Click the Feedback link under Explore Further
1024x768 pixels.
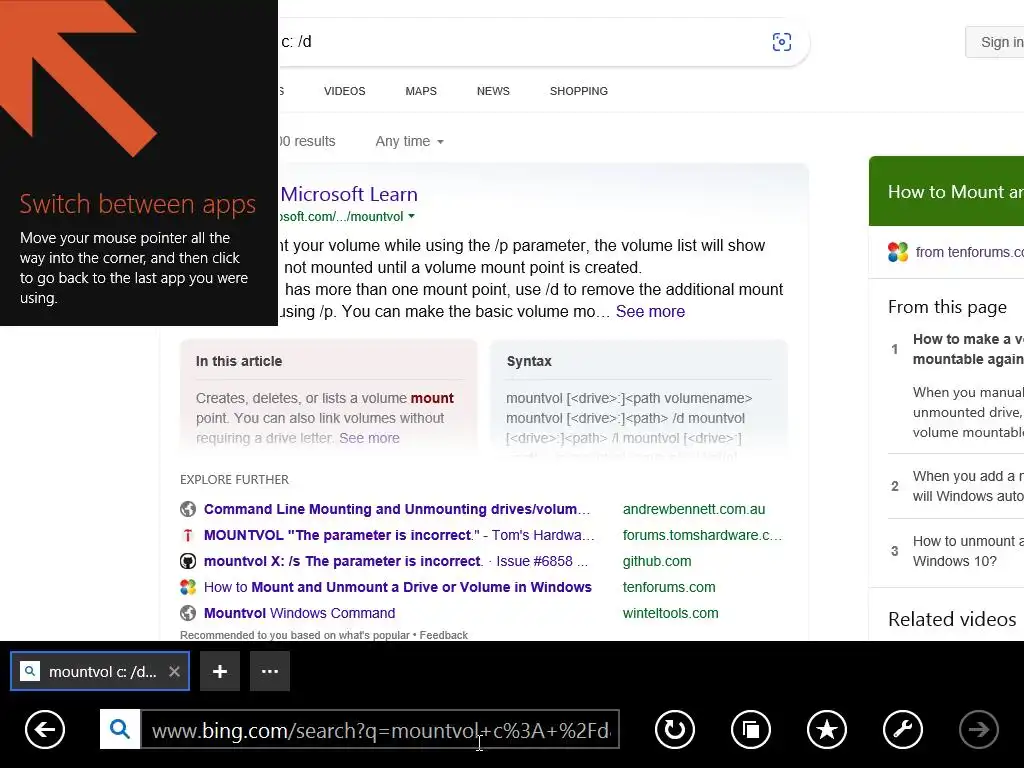[x=443, y=635]
